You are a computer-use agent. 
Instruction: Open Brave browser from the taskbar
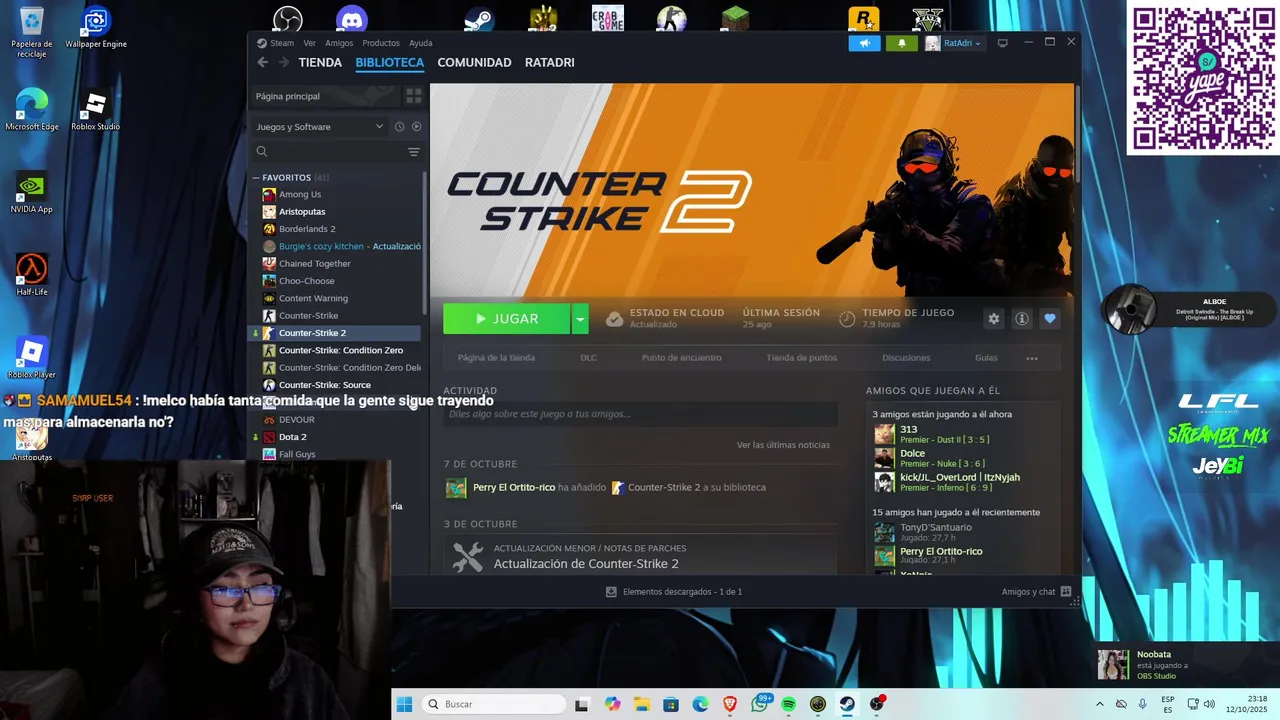(x=730, y=704)
